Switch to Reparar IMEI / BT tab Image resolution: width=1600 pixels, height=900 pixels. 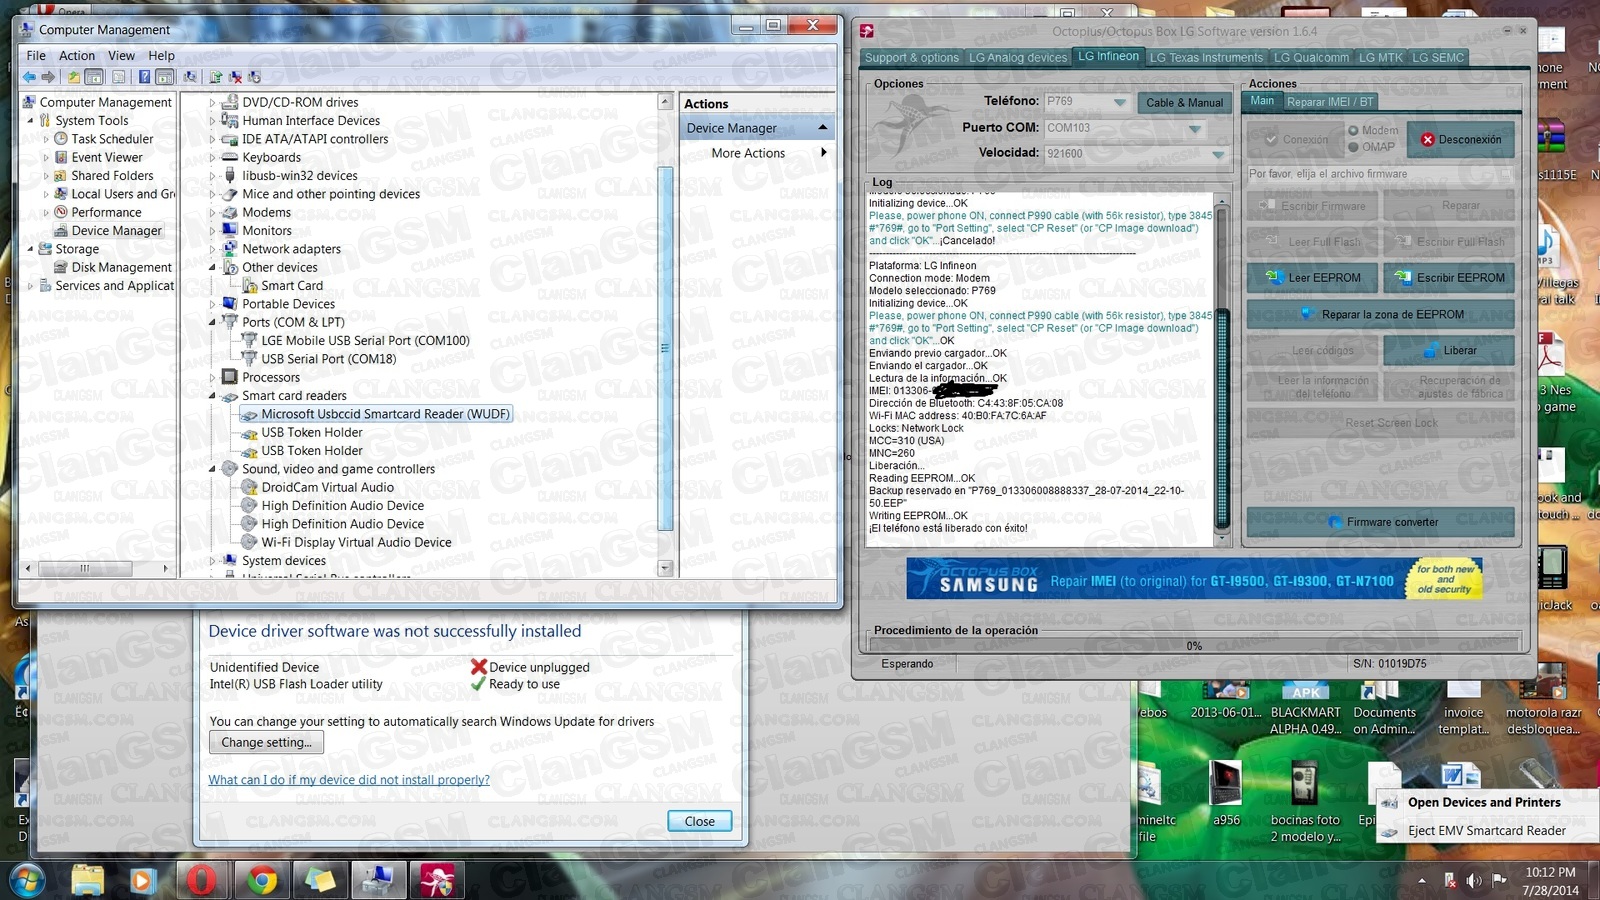point(1329,101)
